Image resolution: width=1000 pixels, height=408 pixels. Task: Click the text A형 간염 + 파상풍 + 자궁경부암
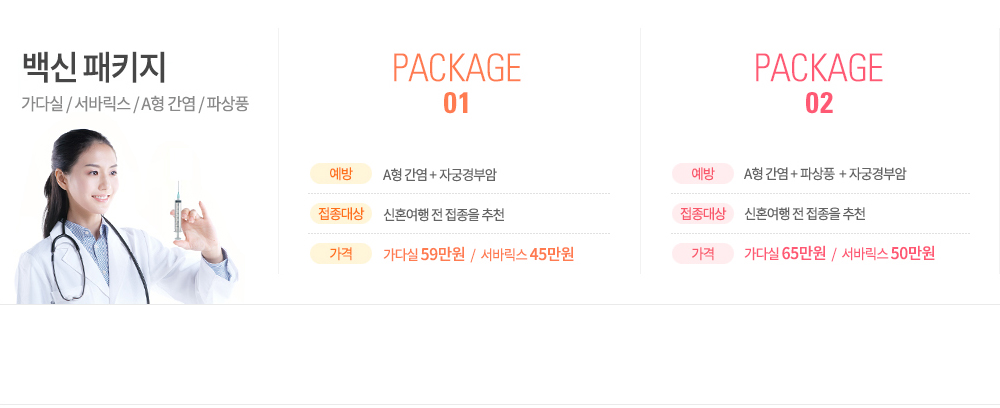(x=825, y=174)
